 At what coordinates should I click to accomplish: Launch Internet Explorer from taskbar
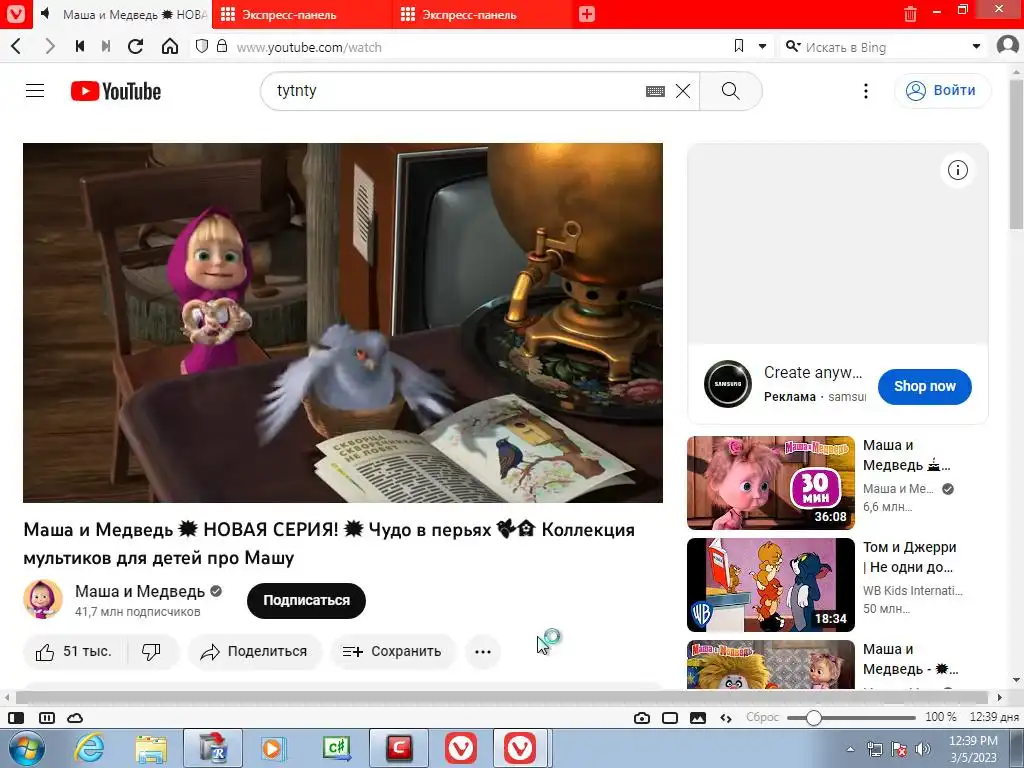(x=89, y=748)
